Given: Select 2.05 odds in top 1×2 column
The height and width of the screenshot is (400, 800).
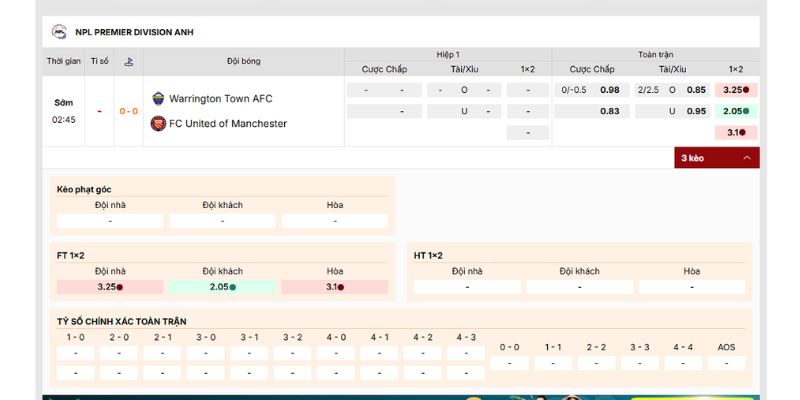Looking at the screenshot, I should pyautogui.click(x=735, y=111).
